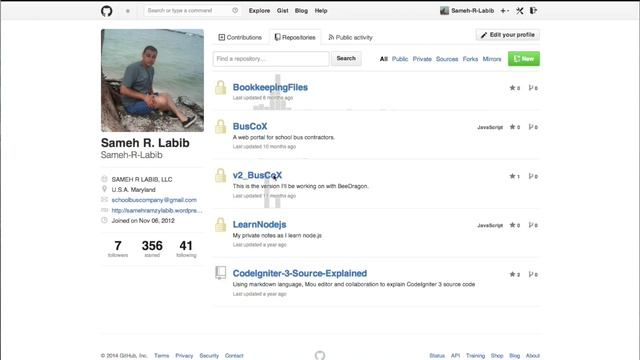Click Sameh-R-Labib avatar in header
Image resolution: width=640 pixels, height=360 pixels.
click(x=444, y=11)
